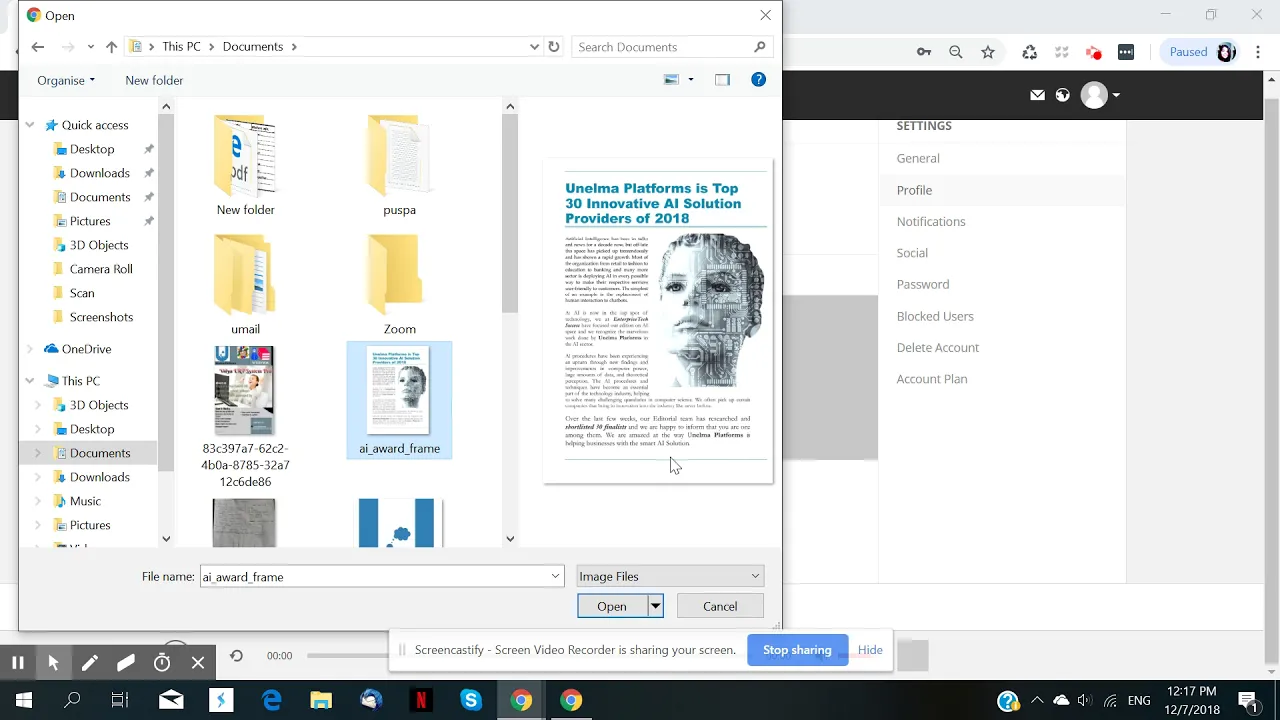Select Screenshots in navigation pane
Screen dimensions: 1280x720
pyautogui.click(x=100, y=317)
